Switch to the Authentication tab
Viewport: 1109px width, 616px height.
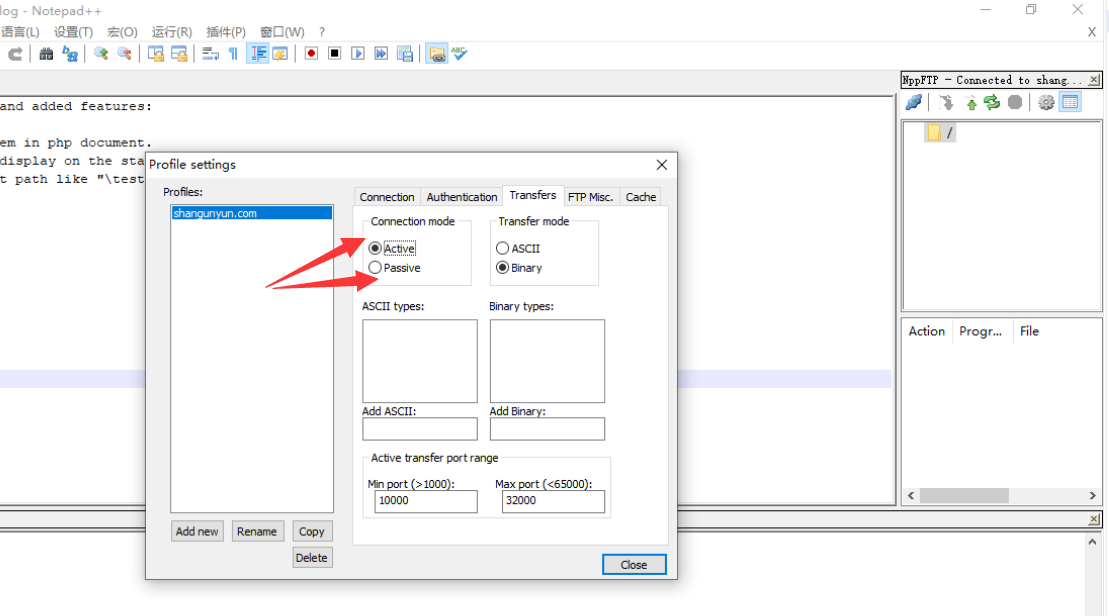[x=461, y=197]
